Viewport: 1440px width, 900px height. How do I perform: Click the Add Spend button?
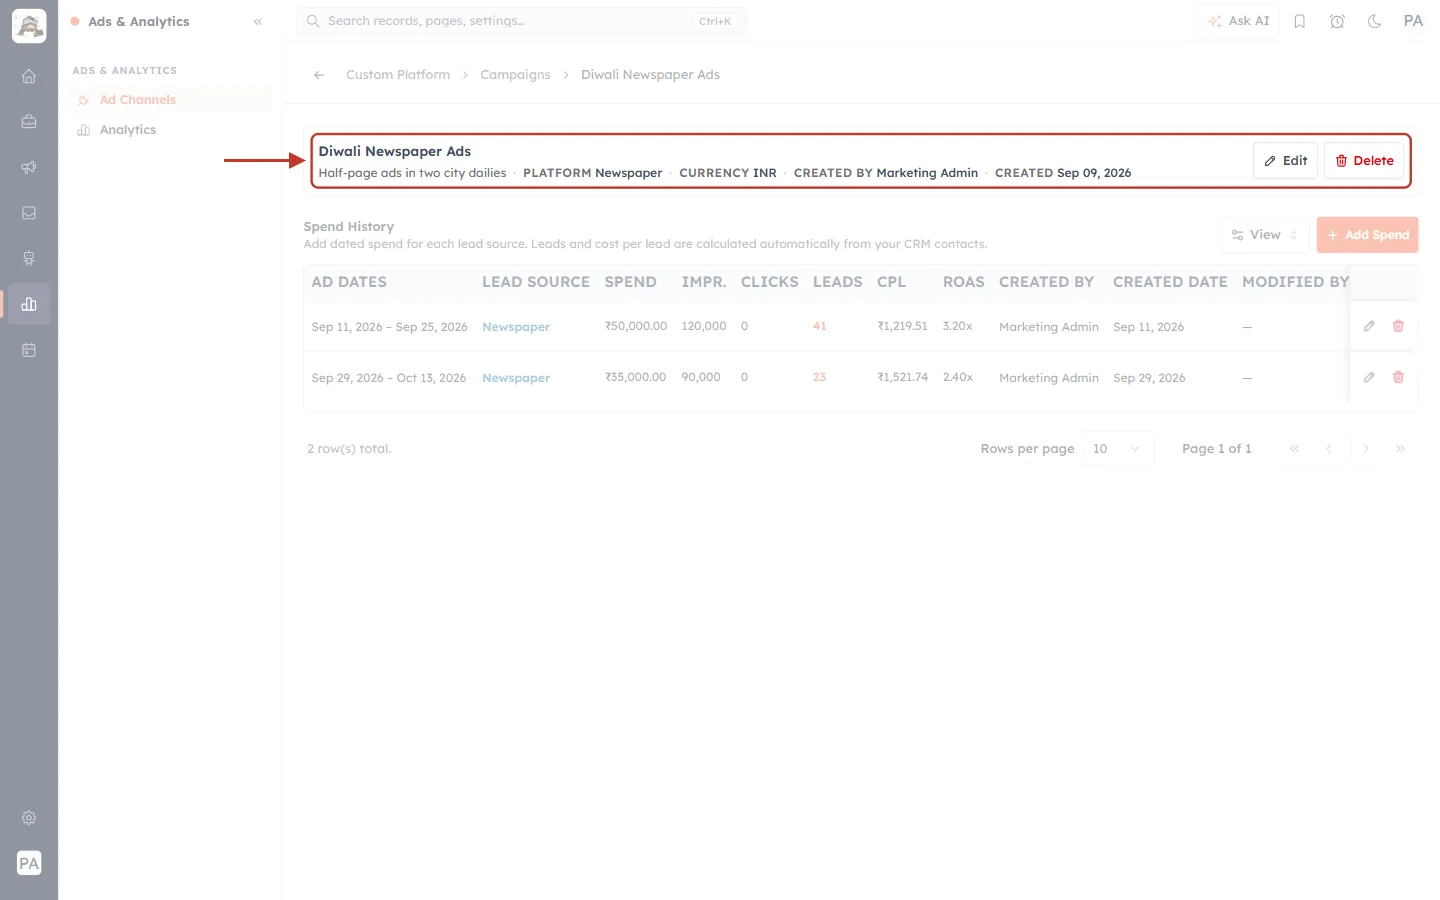coord(1367,235)
